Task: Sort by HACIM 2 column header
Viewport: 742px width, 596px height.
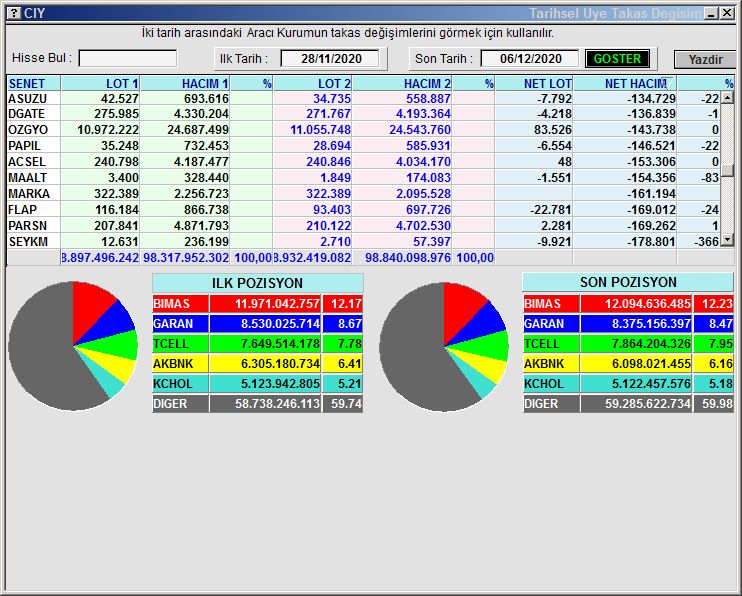Action: click(402, 83)
